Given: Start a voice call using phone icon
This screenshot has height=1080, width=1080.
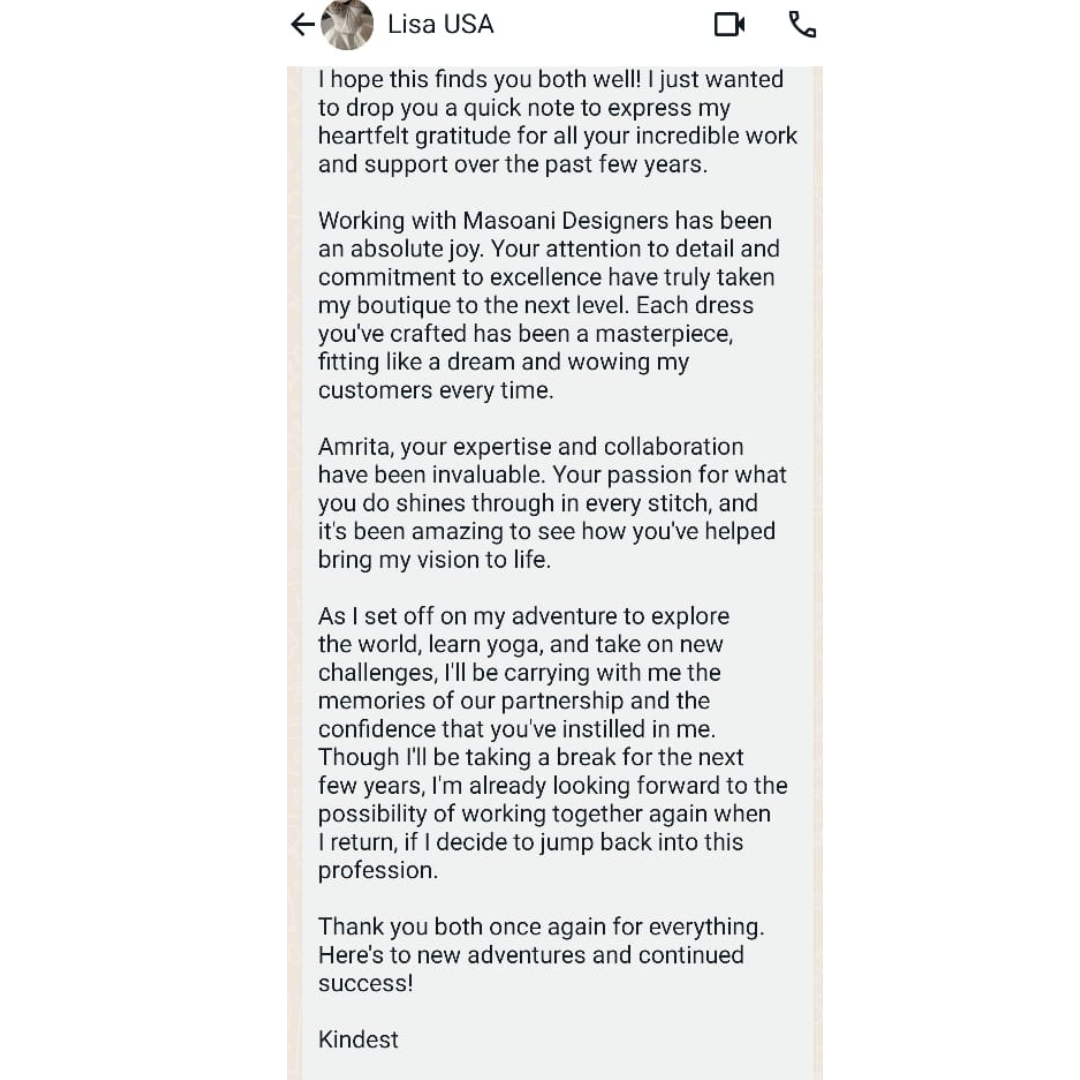Looking at the screenshot, I should pos(802,24).
